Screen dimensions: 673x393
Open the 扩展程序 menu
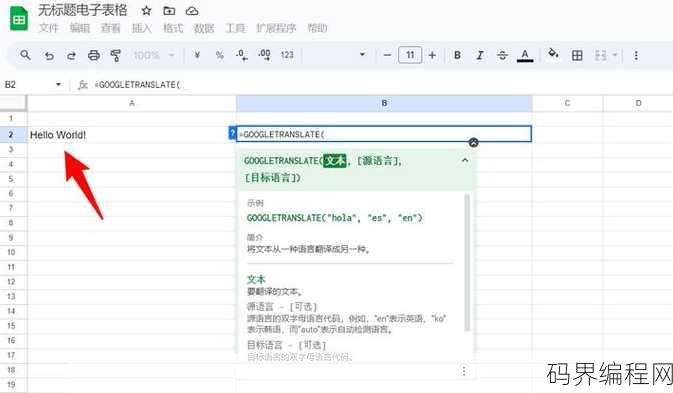(276, 28)
